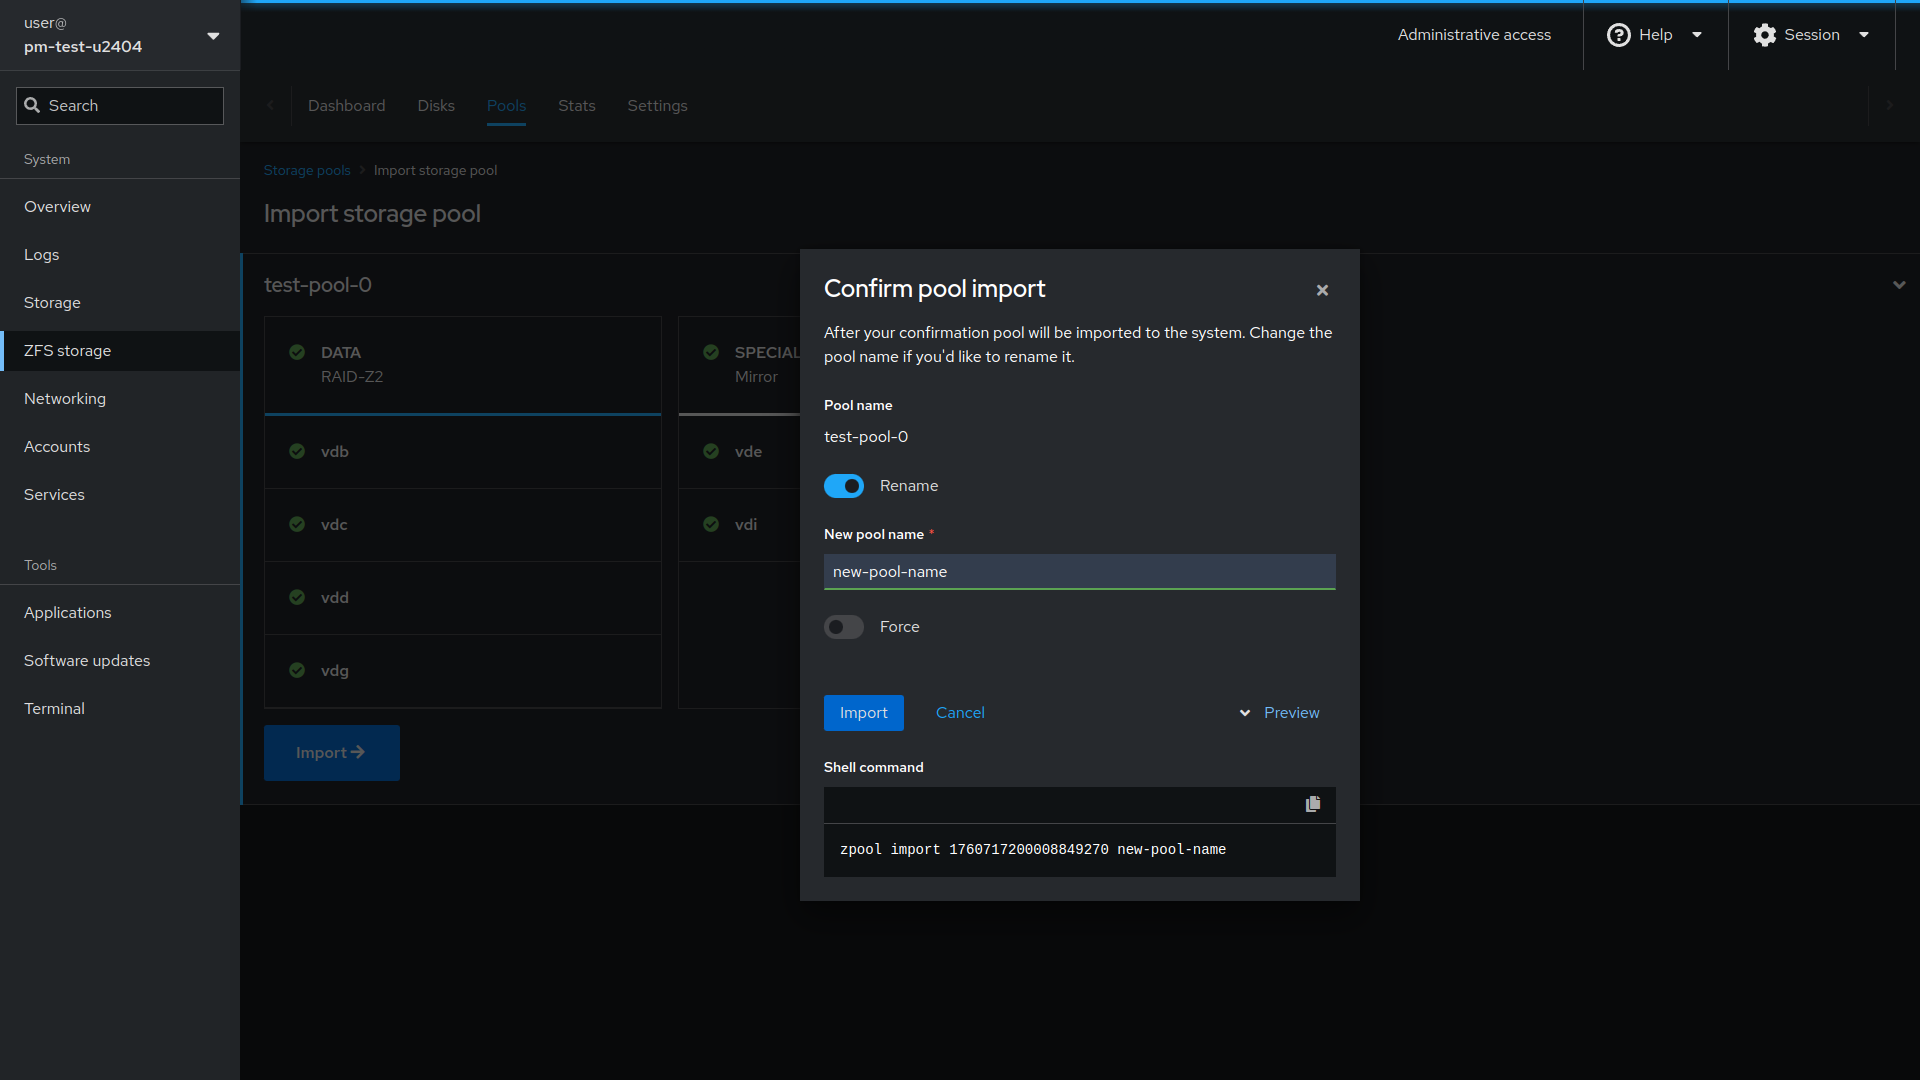Click the green status icon next to vdd
Image resolution: width=1920 pixels, height=1080 pixels.
297,597
